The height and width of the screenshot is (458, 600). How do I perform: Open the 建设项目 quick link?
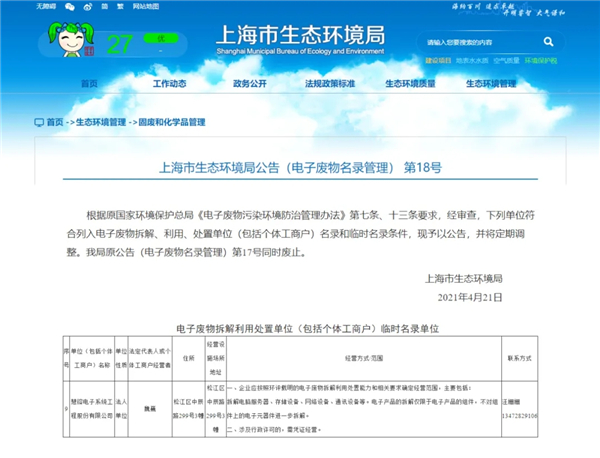point(438,60)
